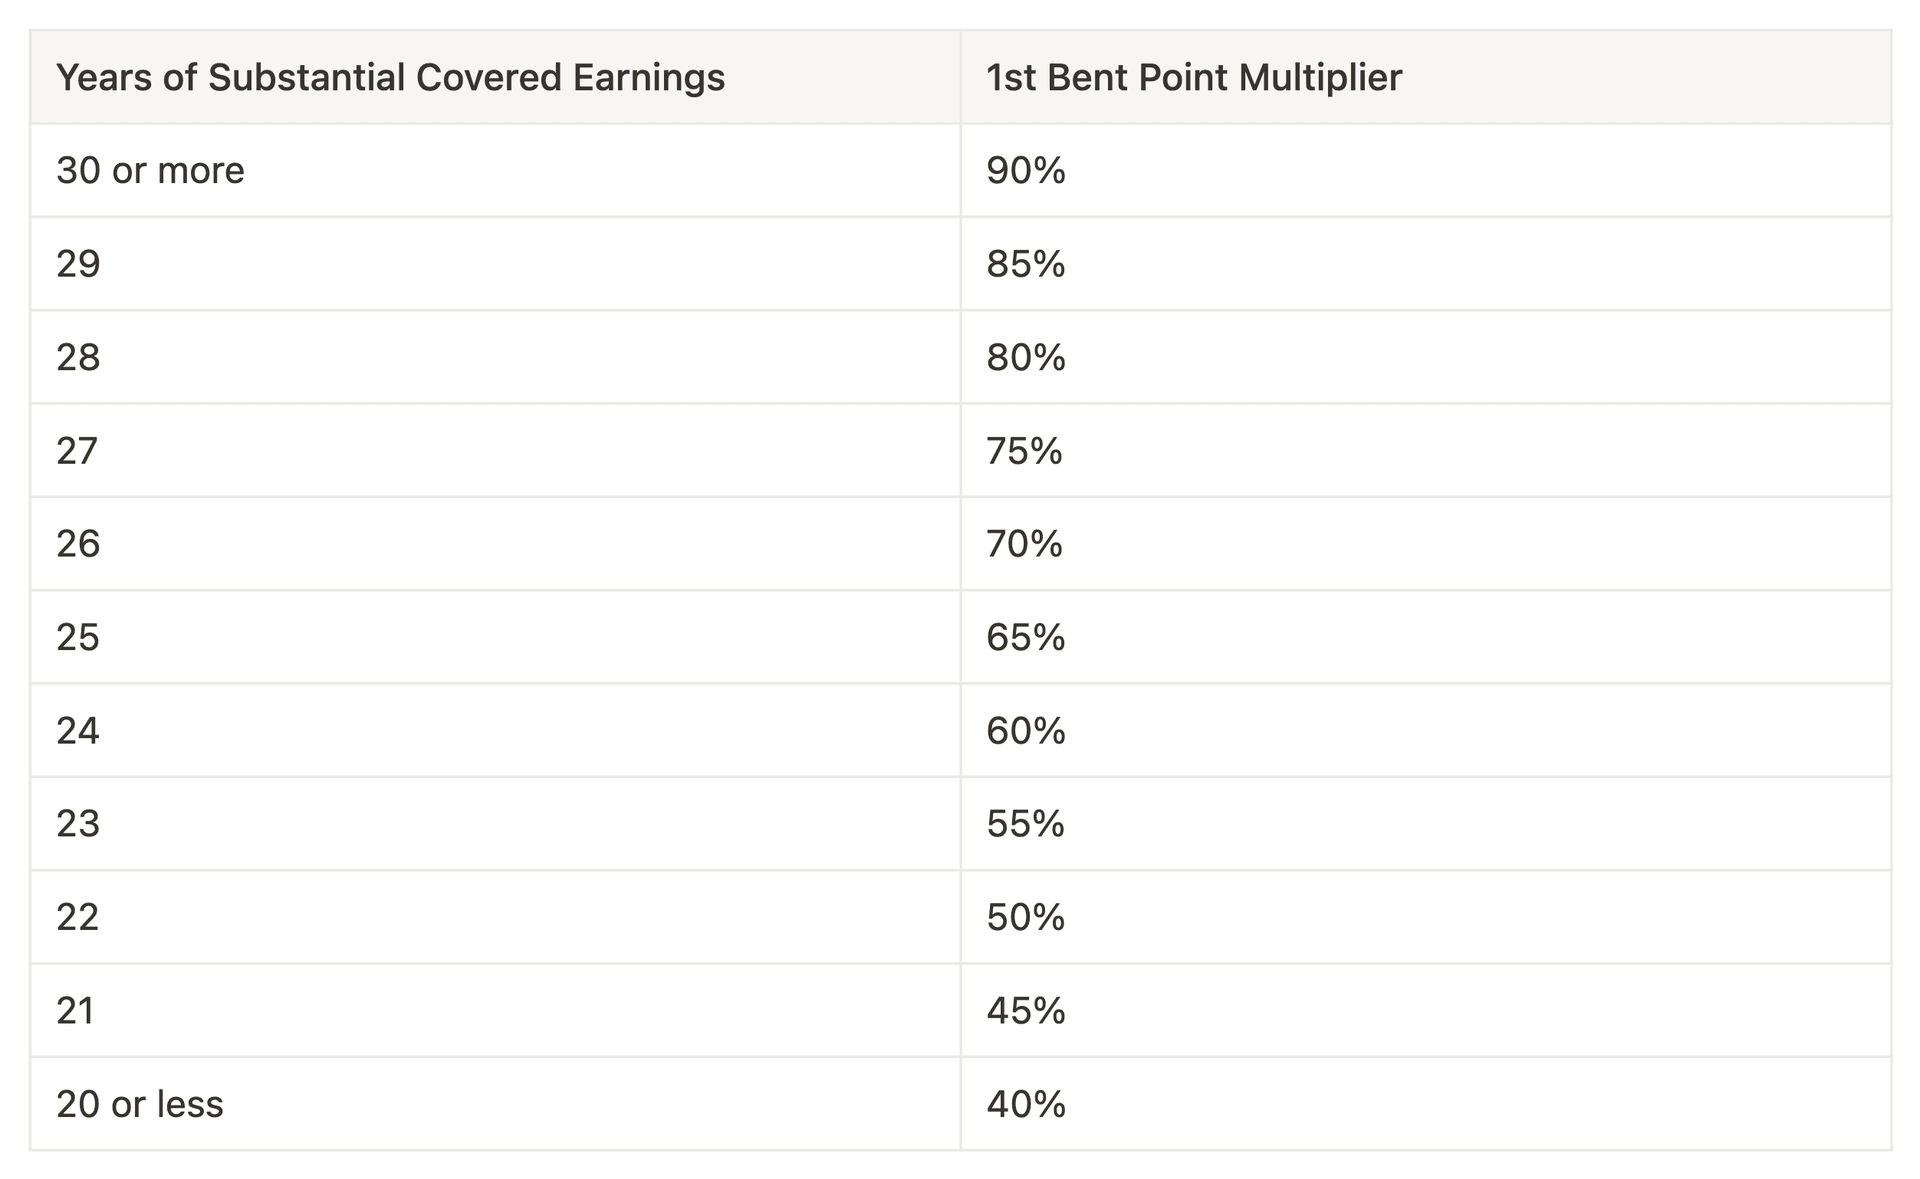This screenshot has height=1179, width=1920.
Task: Select the 40% multiplier cell
Action: (x=1426, y=1104)
